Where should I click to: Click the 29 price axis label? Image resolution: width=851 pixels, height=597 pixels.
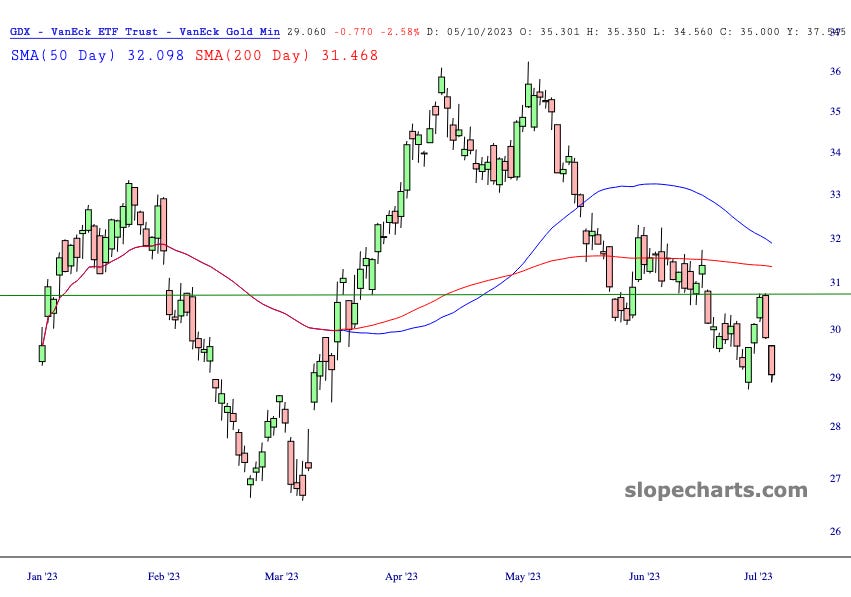coord(835,377)
